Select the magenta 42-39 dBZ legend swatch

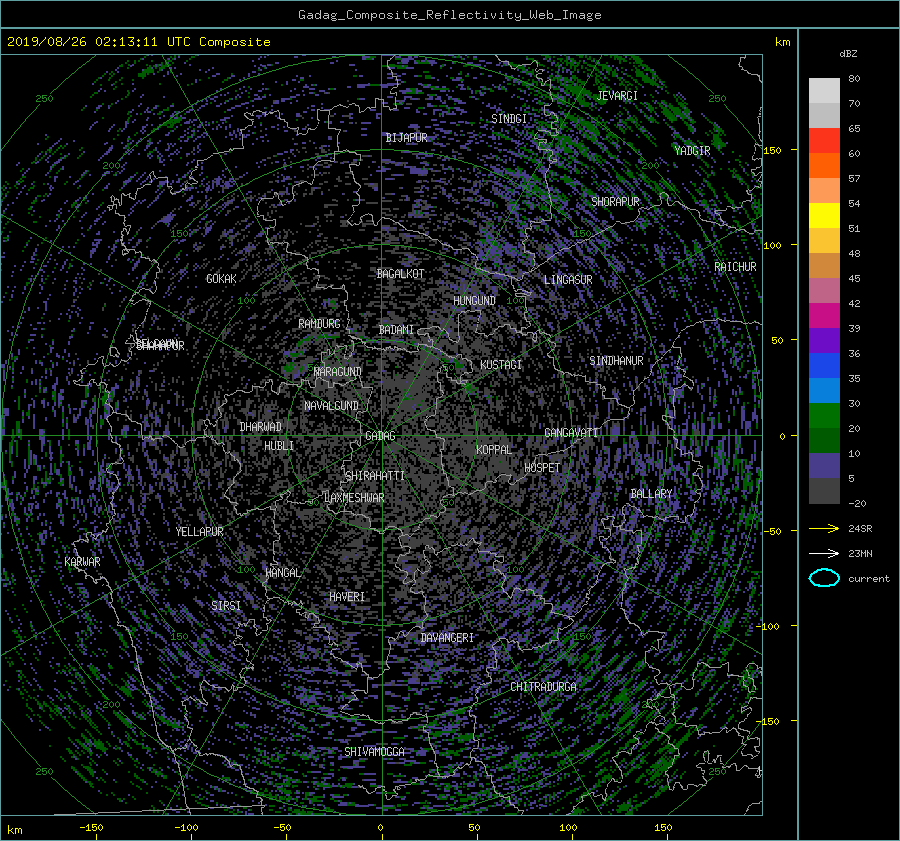[824, 316]
